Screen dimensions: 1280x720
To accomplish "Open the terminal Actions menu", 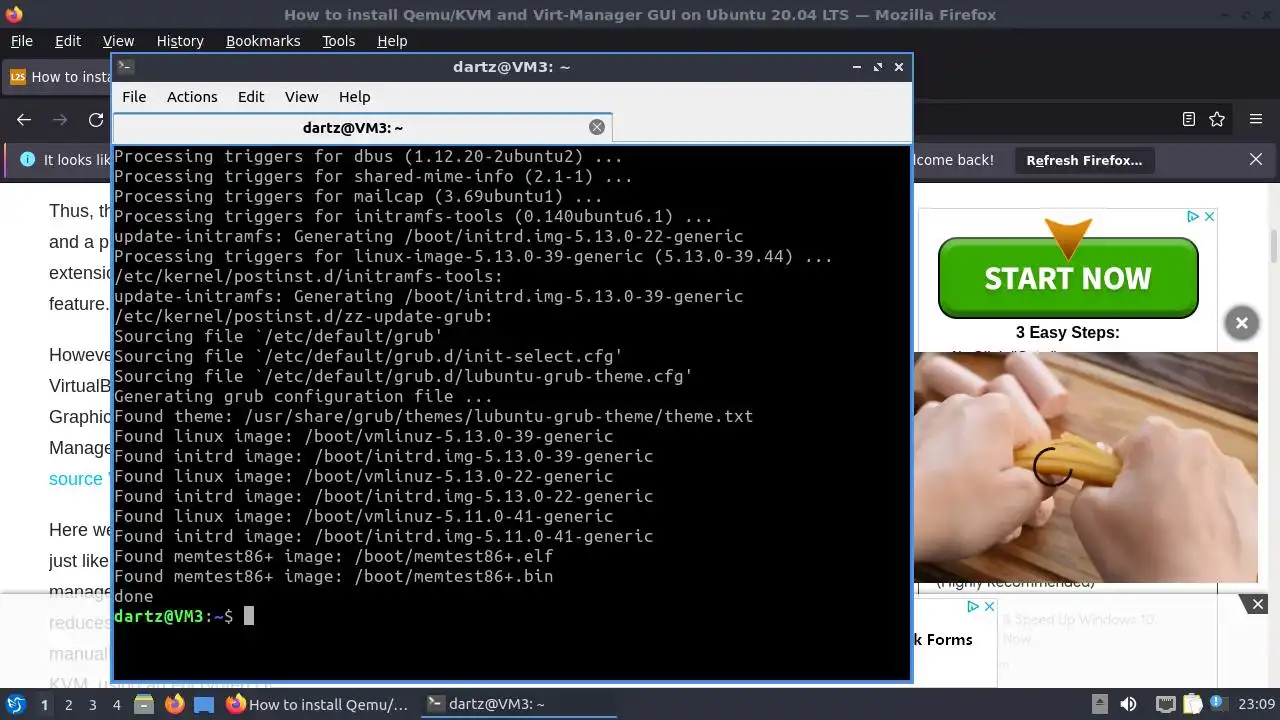I will click(x=192, y=97).
